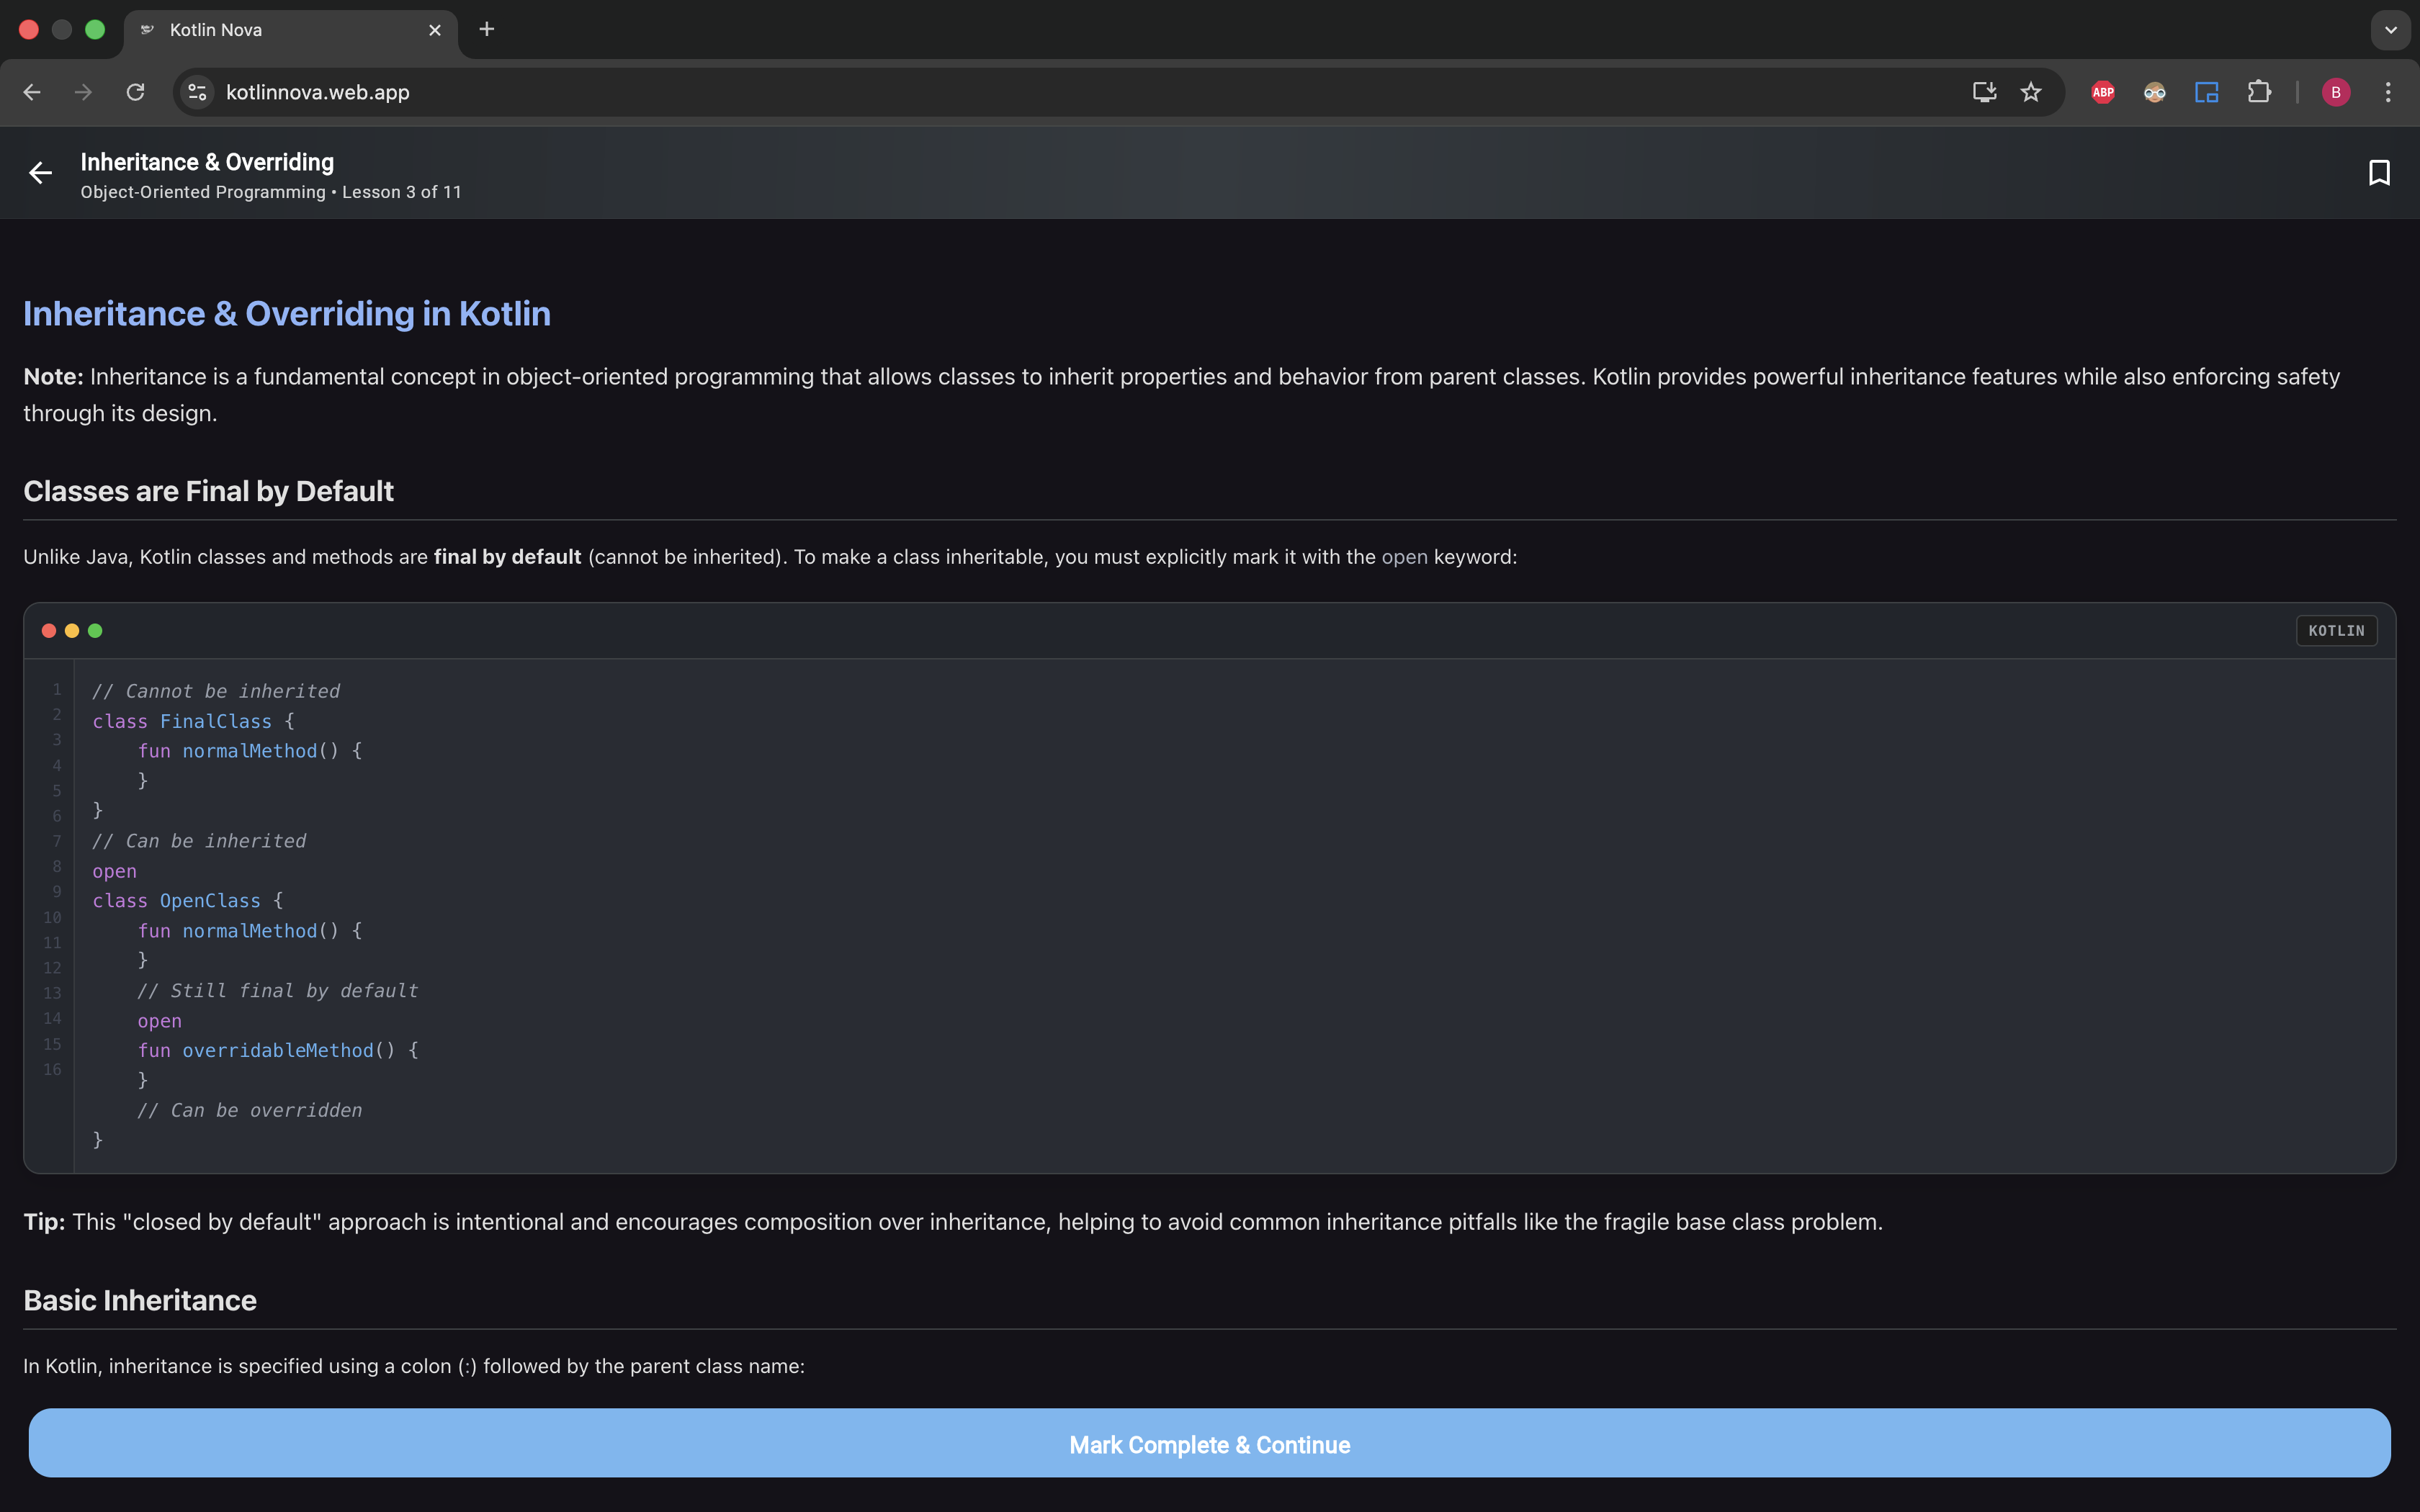Open site information in the address bar
The width and height of the screenshot is (2420, 1512).
tap(196, 91)
